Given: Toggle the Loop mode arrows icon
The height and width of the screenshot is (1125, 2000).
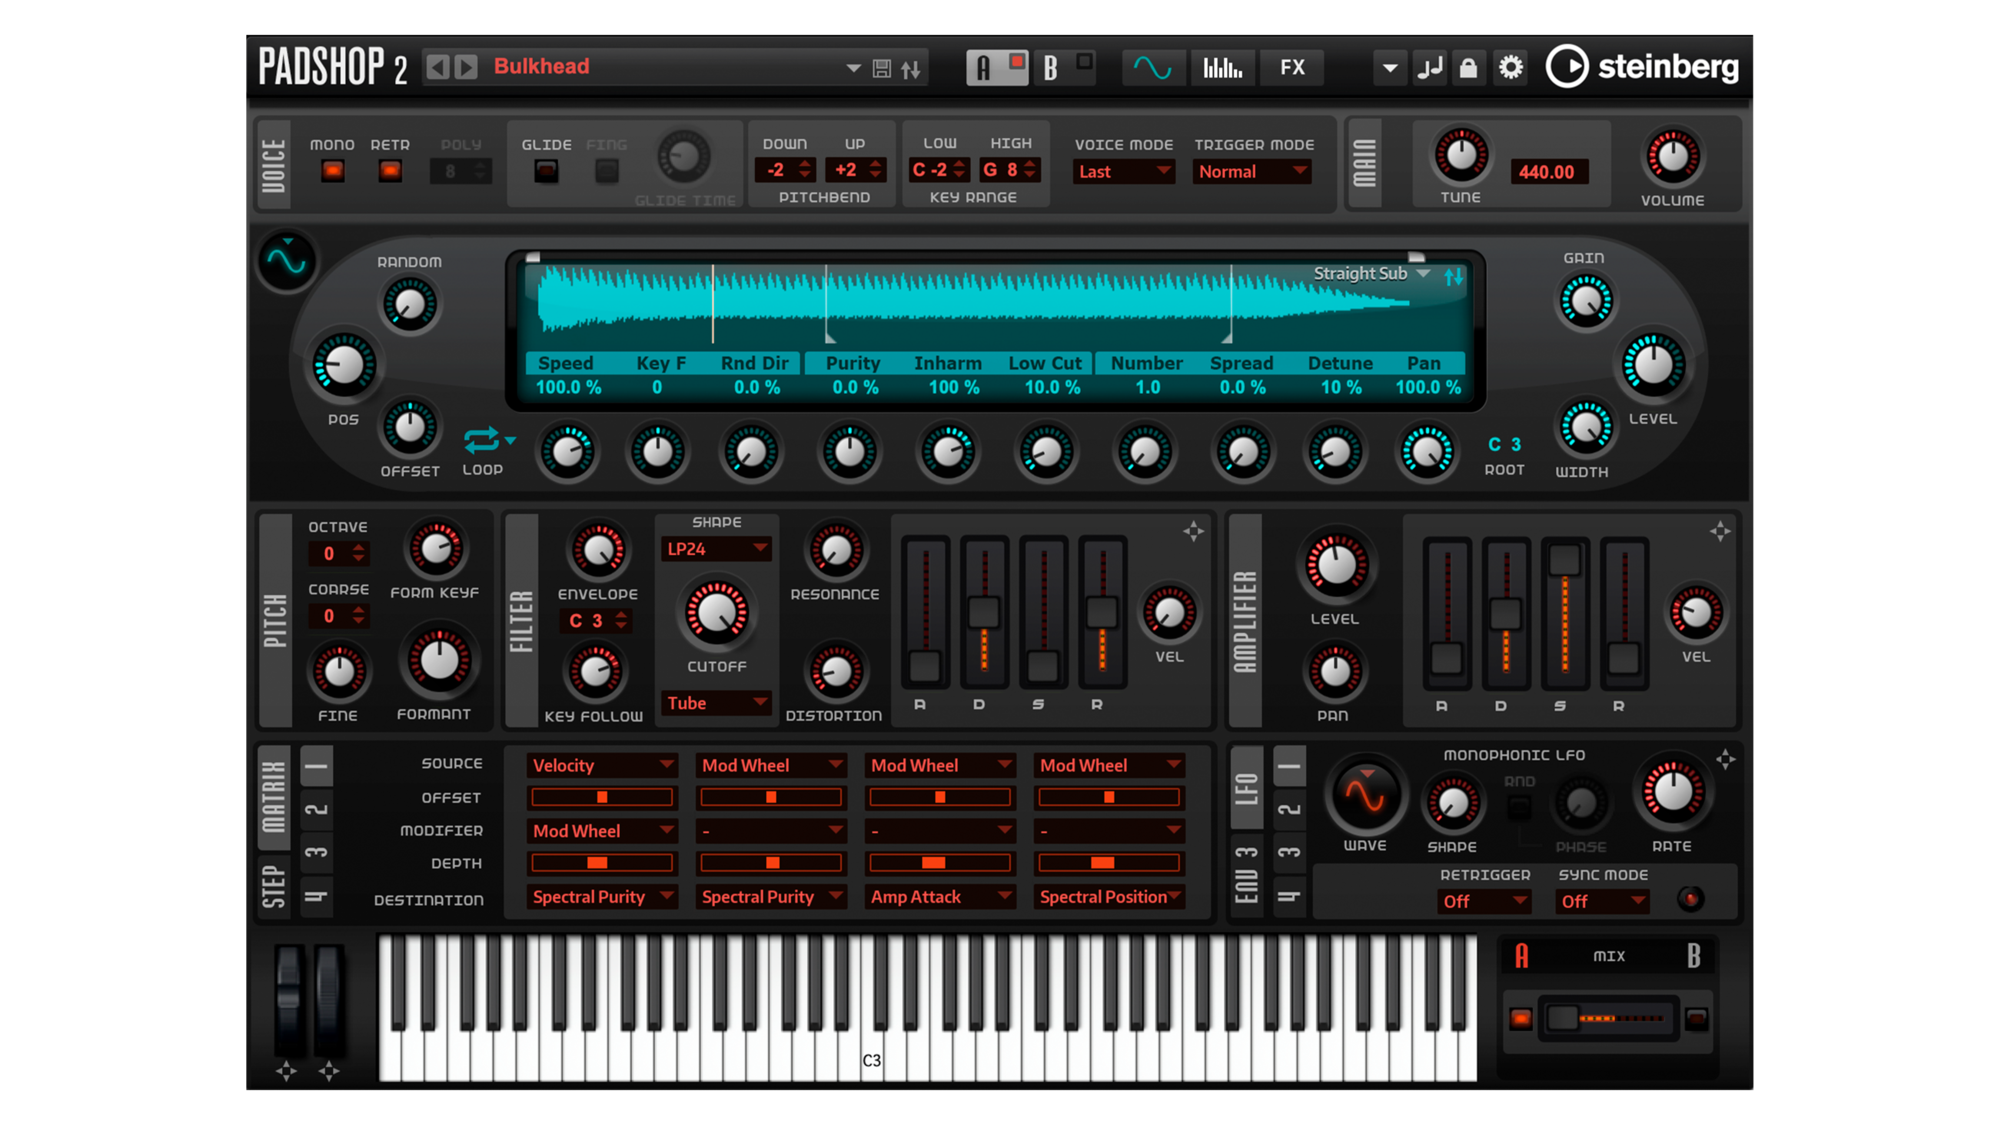Looking at the screenshot, I should pos(483,440).
